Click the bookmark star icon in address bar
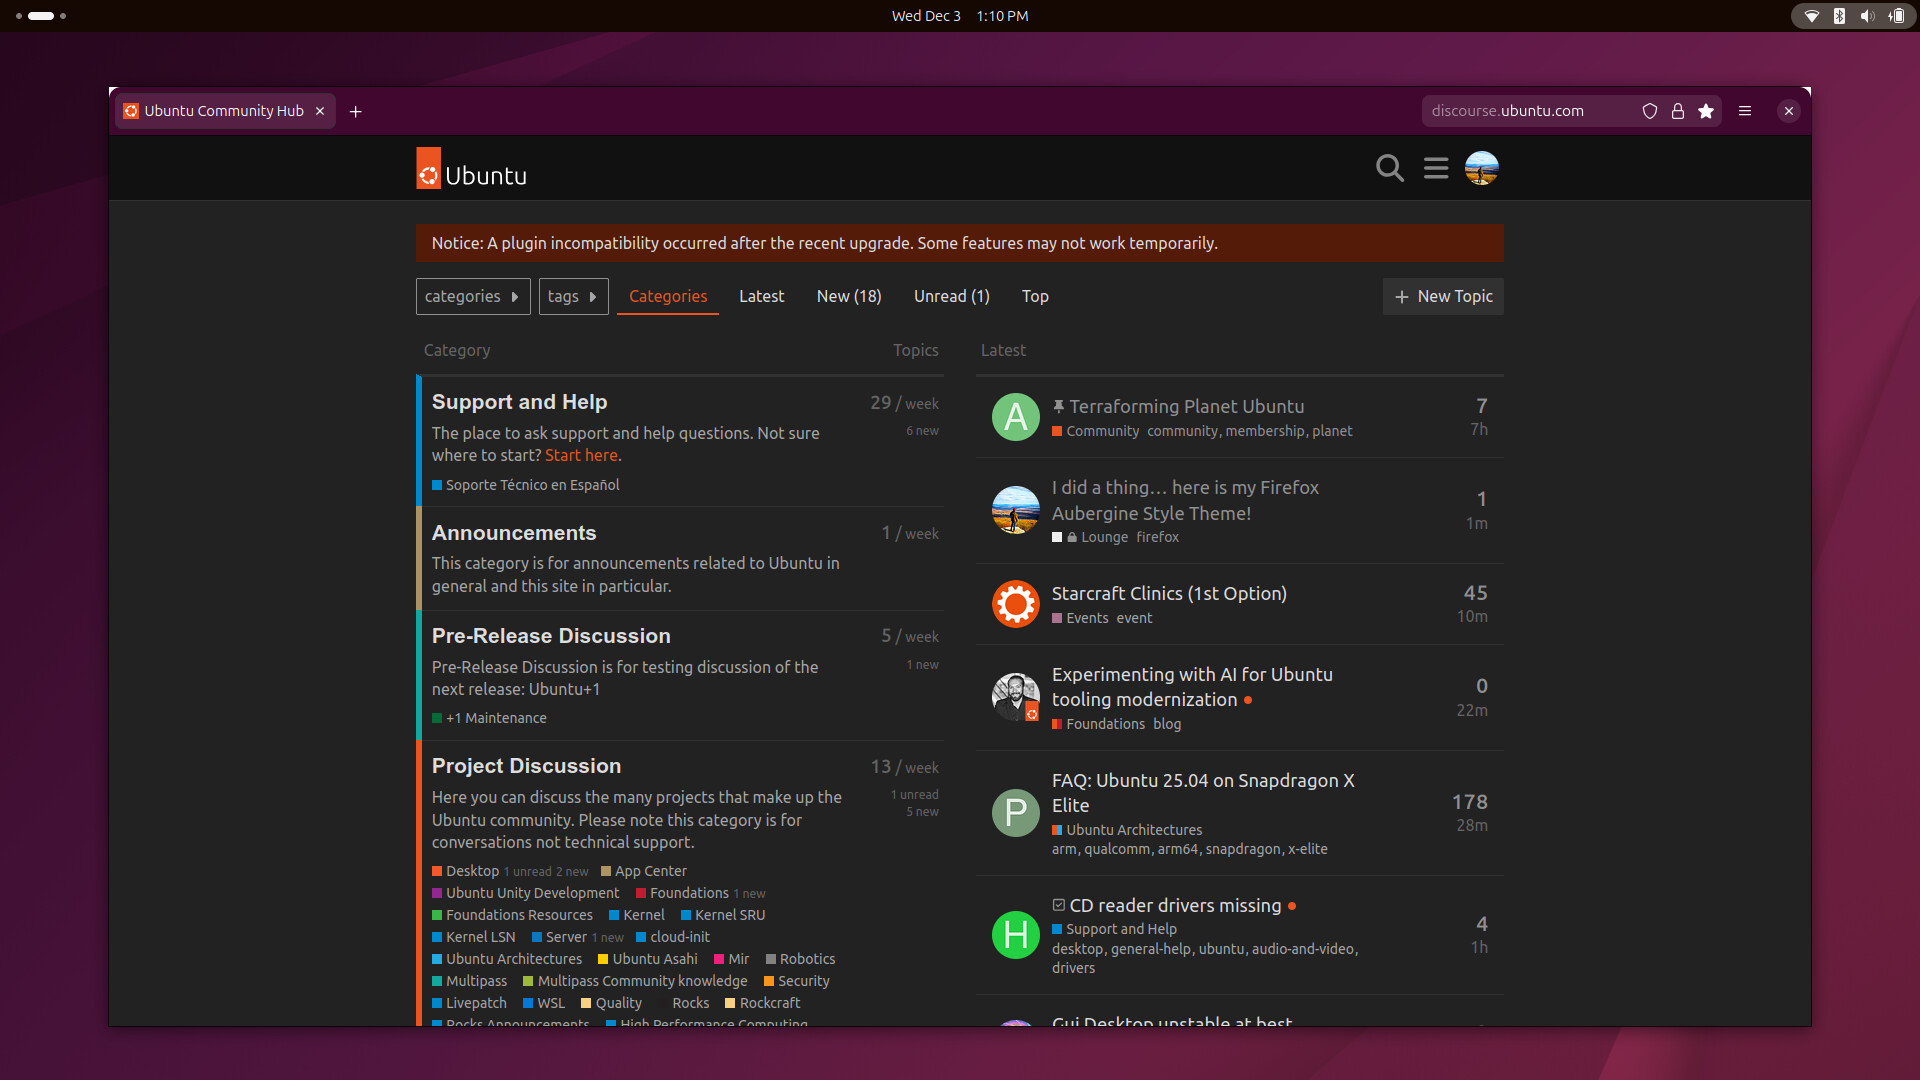This screenshot has height=1080, width=1920. (x=1706, y=111)
